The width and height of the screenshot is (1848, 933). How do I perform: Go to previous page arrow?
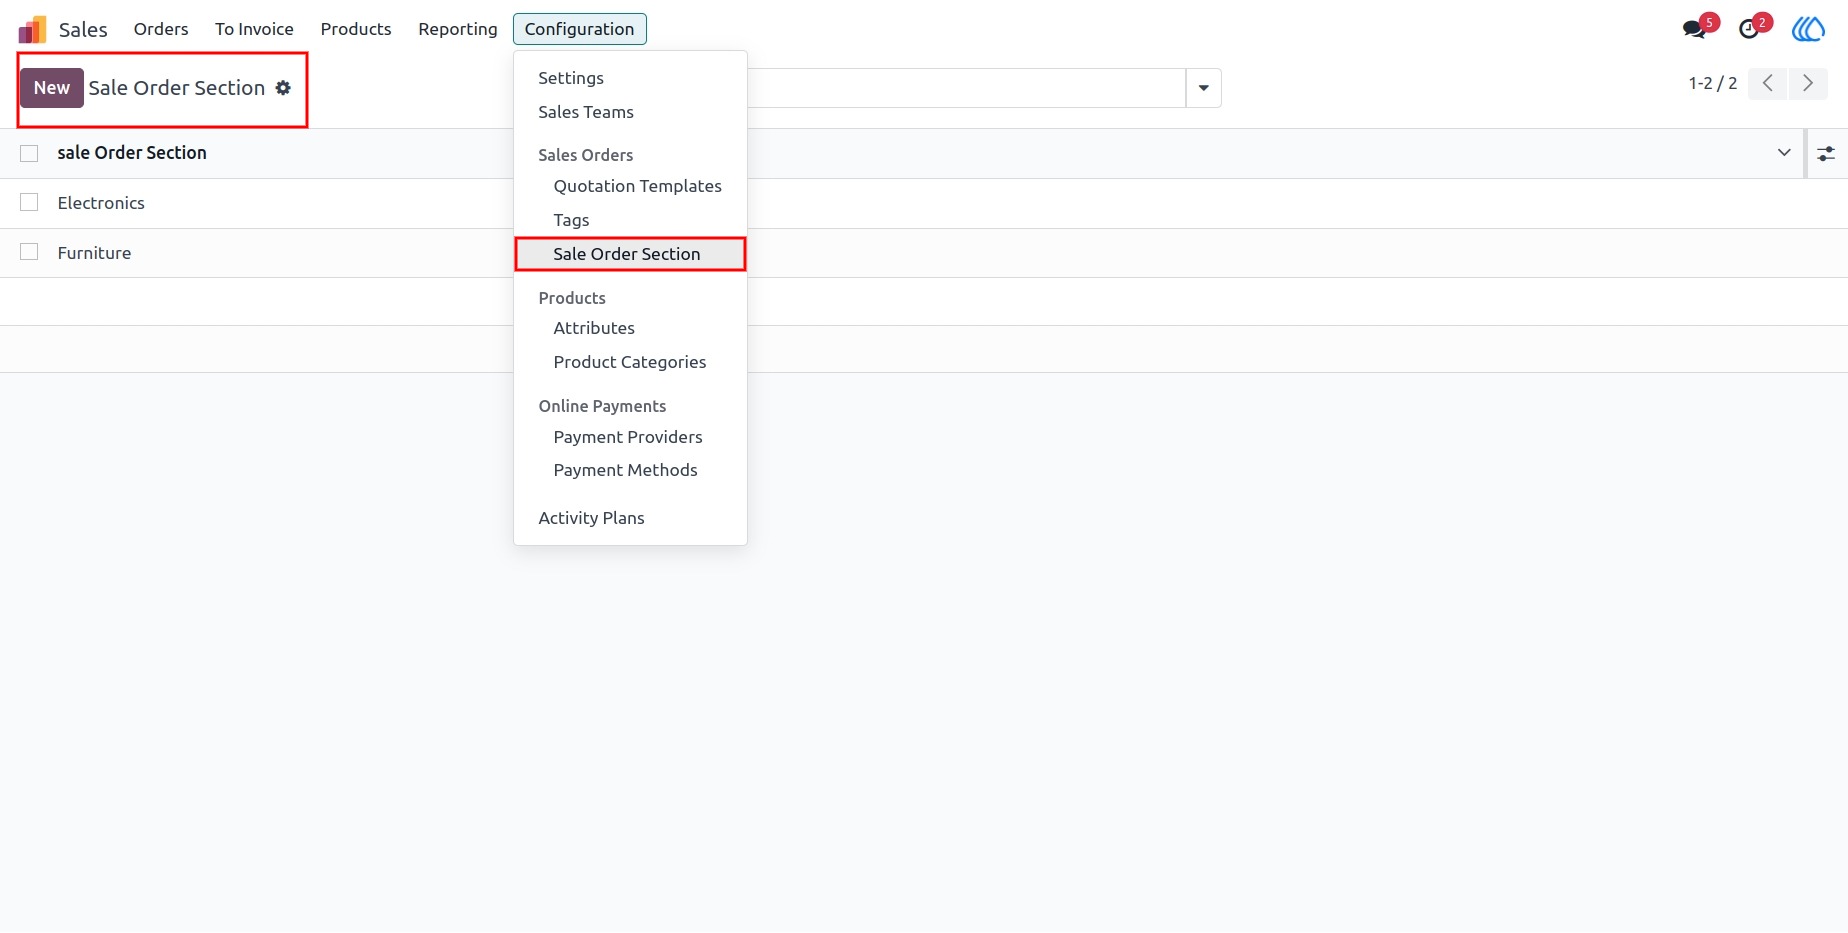pos(1767,83)
